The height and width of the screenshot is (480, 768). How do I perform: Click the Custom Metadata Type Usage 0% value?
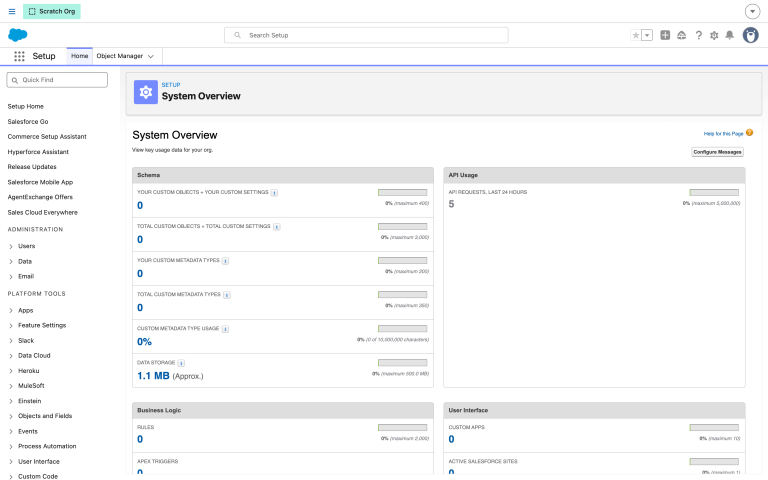(144, 342)
